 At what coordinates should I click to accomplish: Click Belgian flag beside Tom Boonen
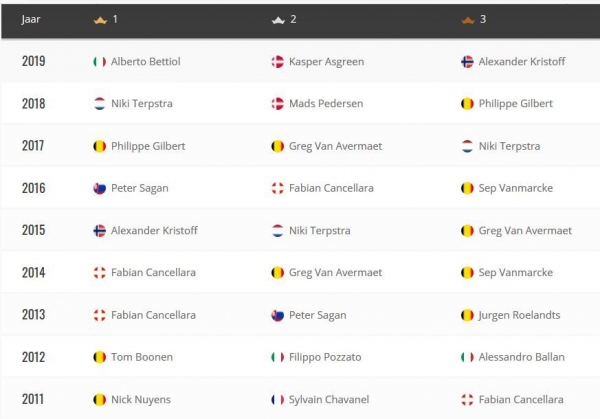99,357
